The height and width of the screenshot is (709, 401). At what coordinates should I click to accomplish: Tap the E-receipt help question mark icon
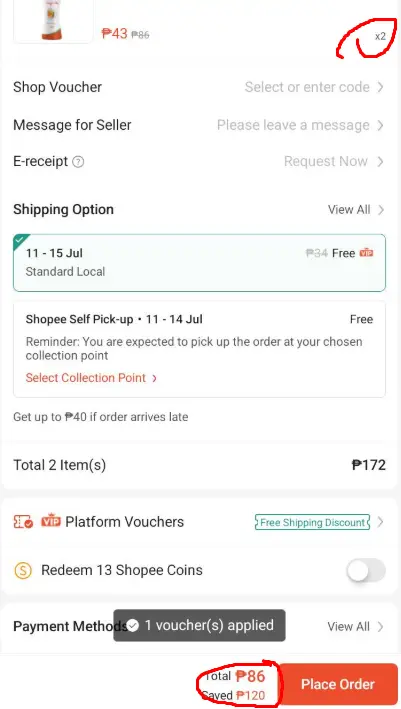(78, 162)
